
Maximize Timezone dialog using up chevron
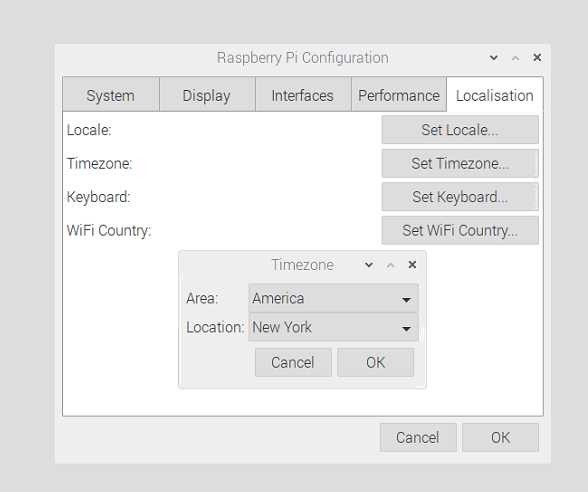[x=390, y=265]
